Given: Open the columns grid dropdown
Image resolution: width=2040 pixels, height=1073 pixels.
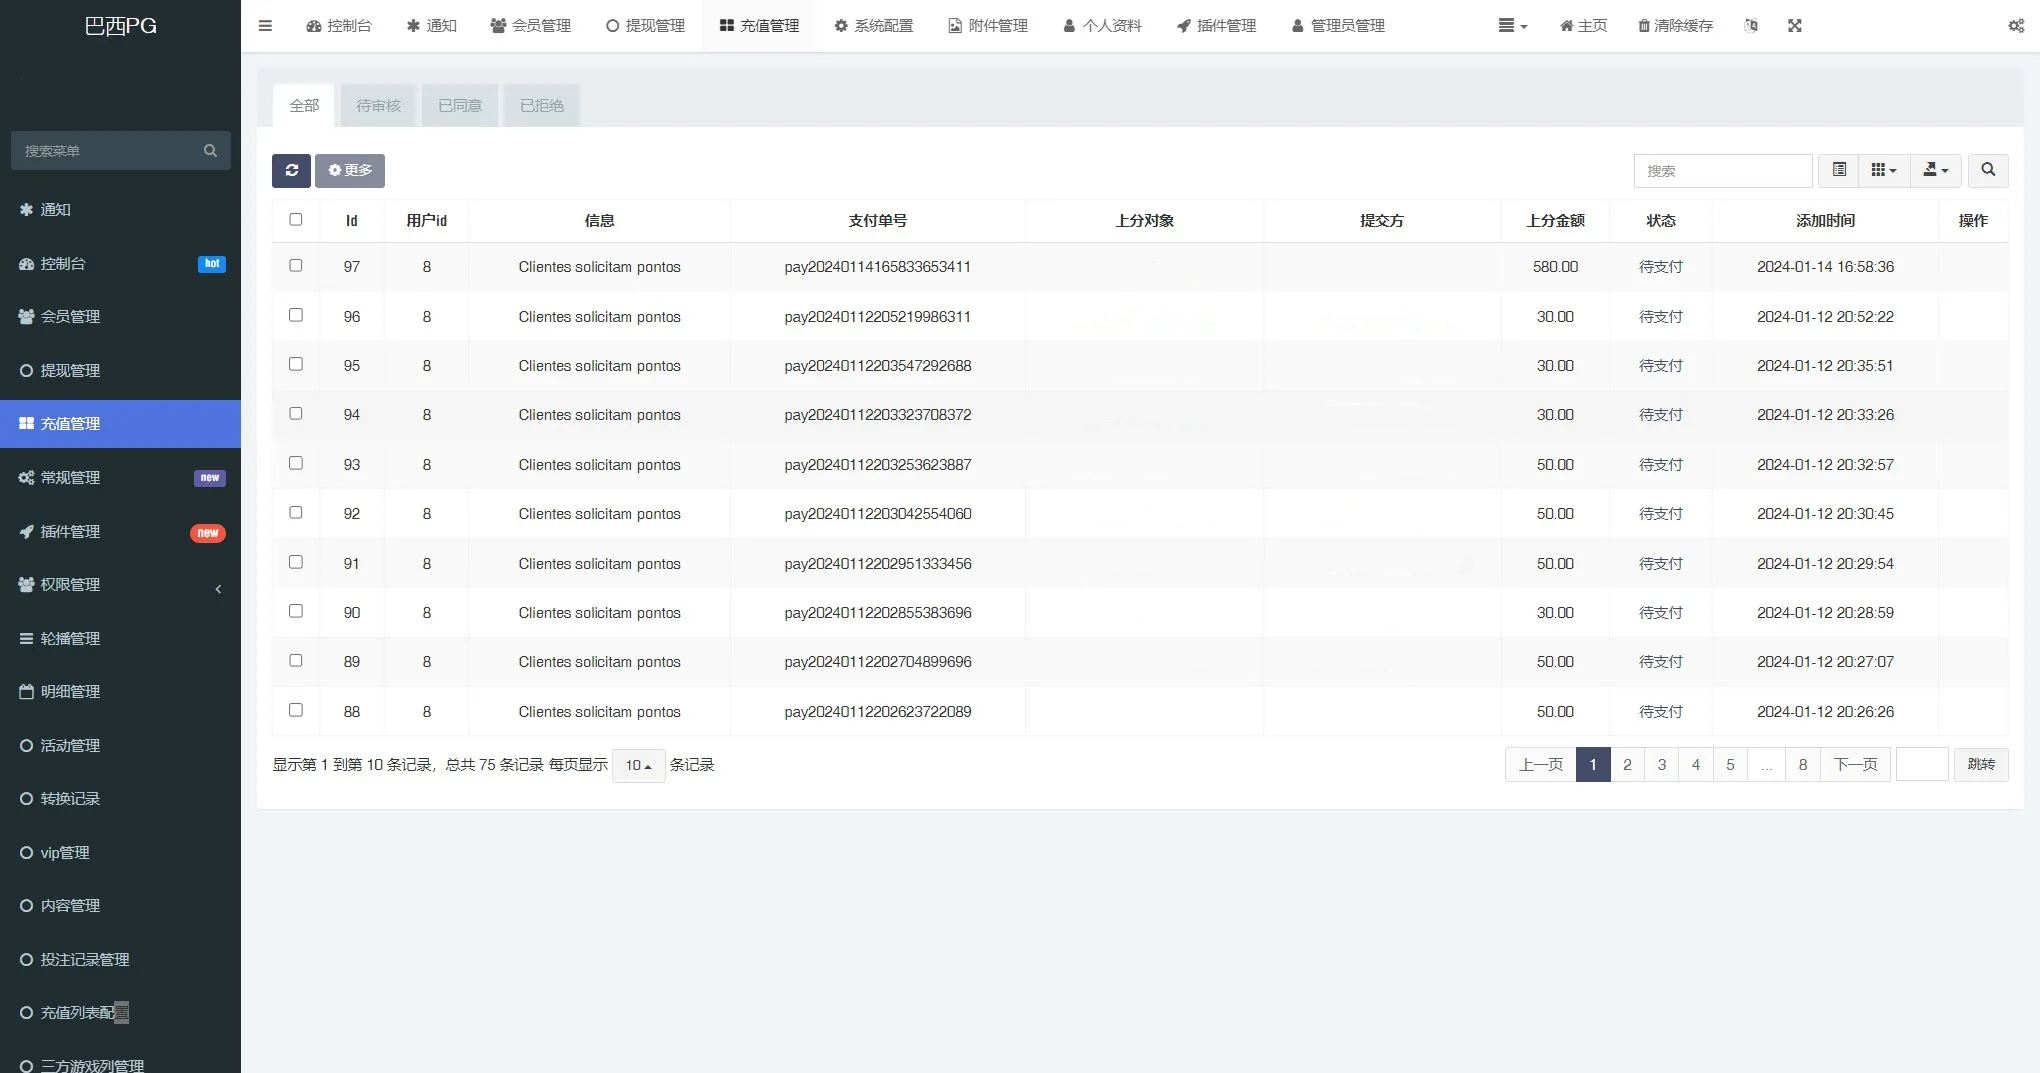Looking at the screenshot, I should tap(1883, 170).
